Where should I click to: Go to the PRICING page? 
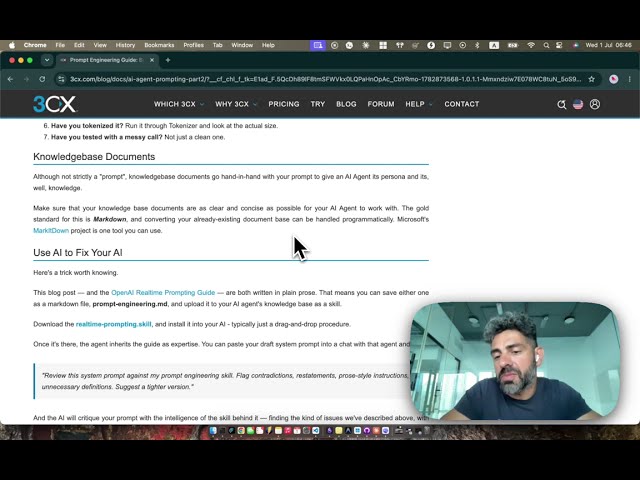point(284,104)
